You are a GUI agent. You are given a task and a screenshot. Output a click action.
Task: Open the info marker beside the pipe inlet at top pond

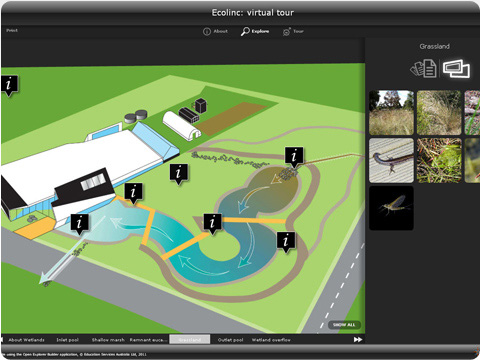point(294,157)
